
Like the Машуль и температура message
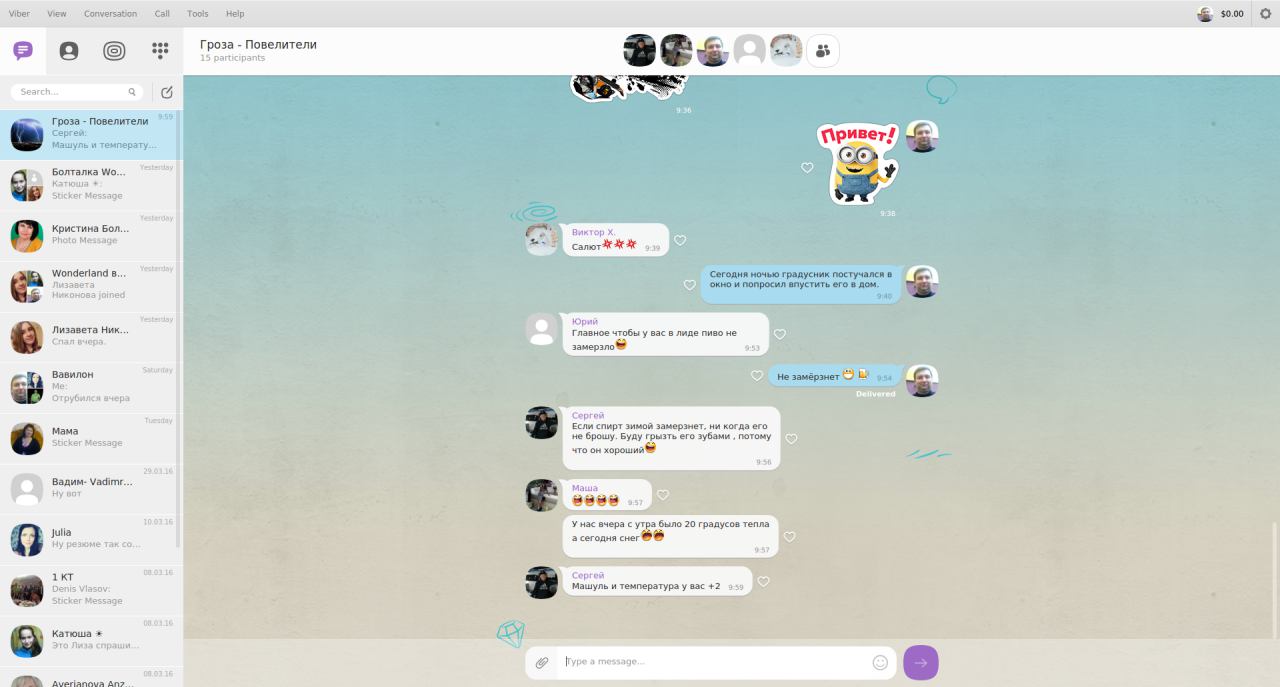763,581
